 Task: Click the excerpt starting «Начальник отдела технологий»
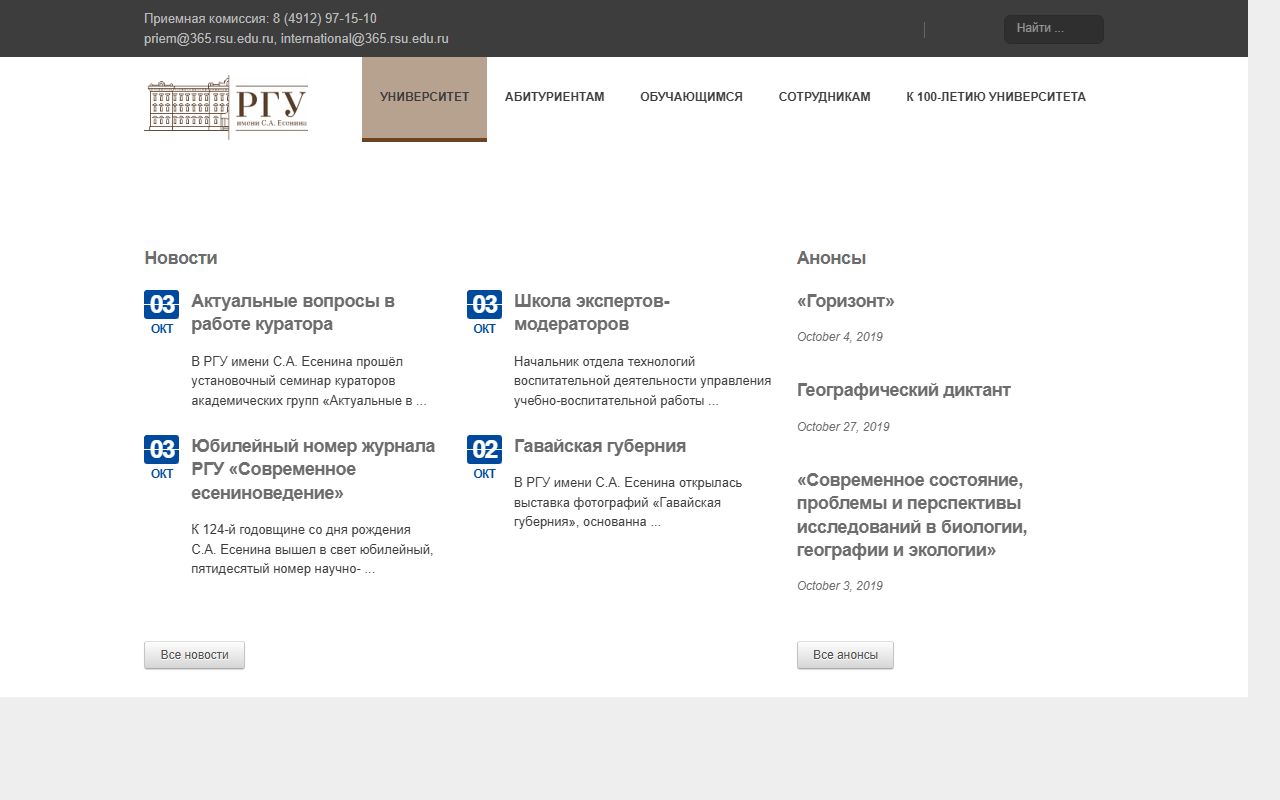tap(643, 381)
